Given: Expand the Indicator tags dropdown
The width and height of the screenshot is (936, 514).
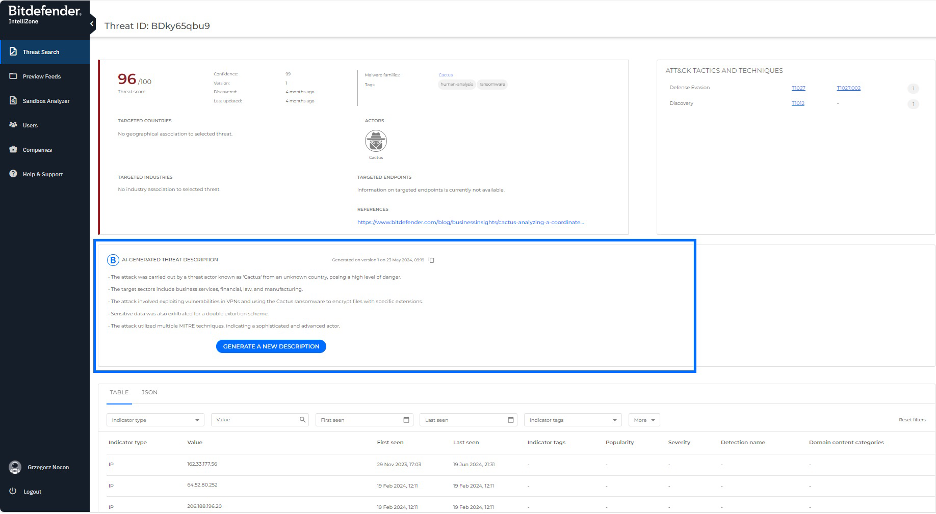Looking at the screenshot, I should tap(572, 420).
